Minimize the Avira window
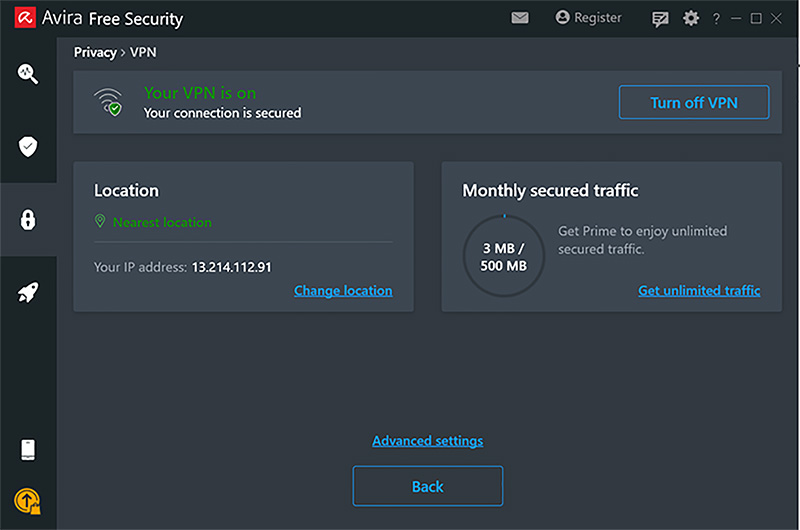Image resolution: width=800 pixels, height=530 pixels. pyautogui.click(x=736, y=18)
